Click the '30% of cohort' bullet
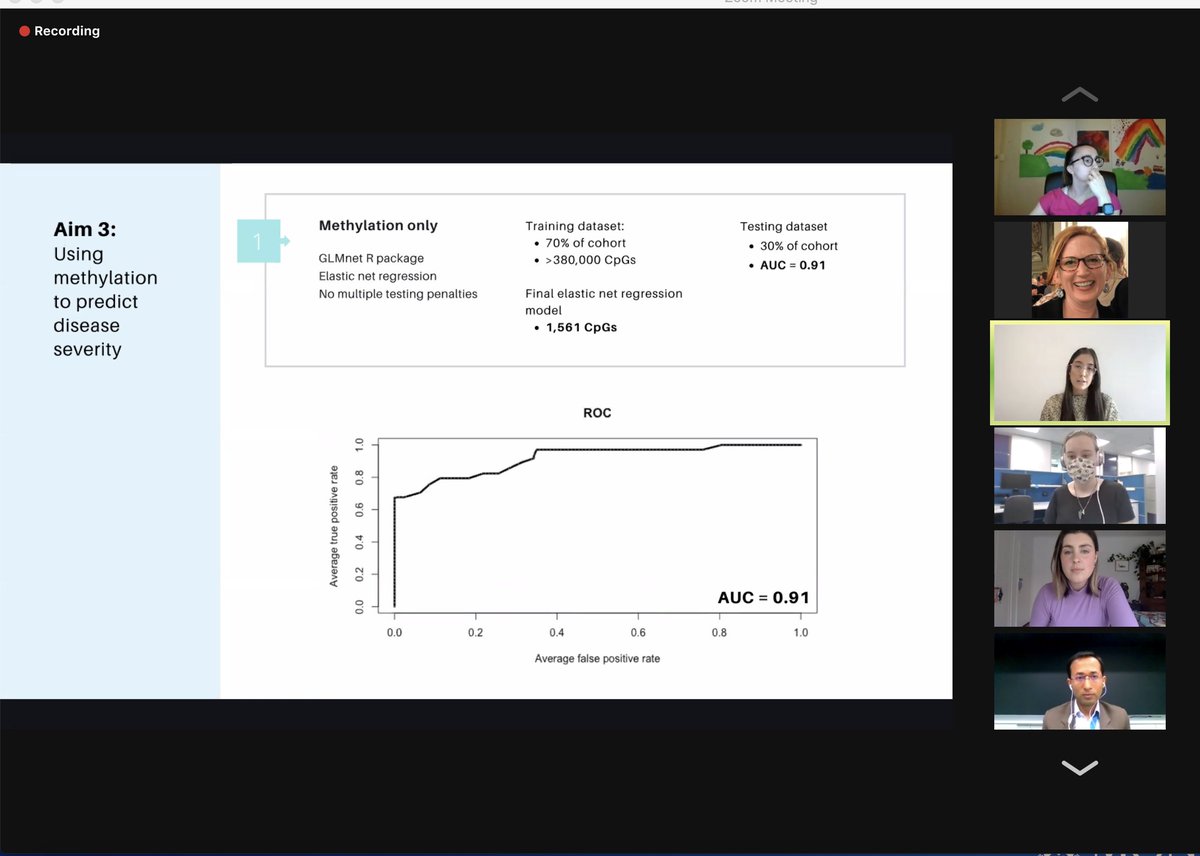The width and height of the screenshot is (1200, 856). (799, 246)
